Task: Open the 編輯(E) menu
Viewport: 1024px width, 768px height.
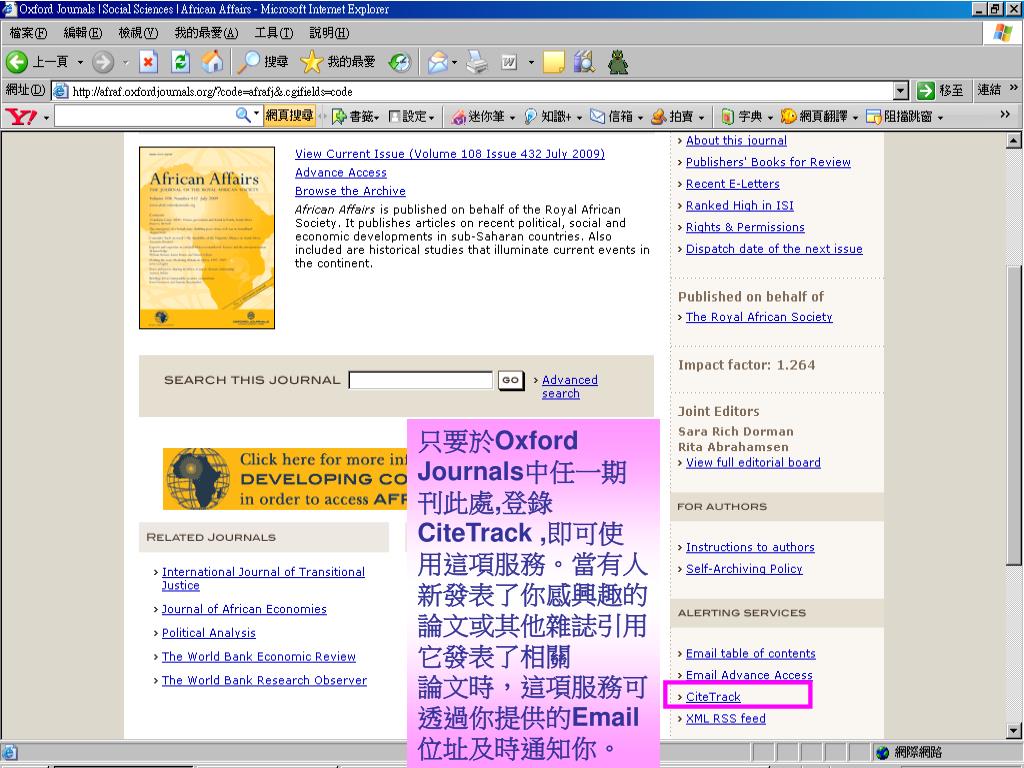Action: [x=83, y=33]
